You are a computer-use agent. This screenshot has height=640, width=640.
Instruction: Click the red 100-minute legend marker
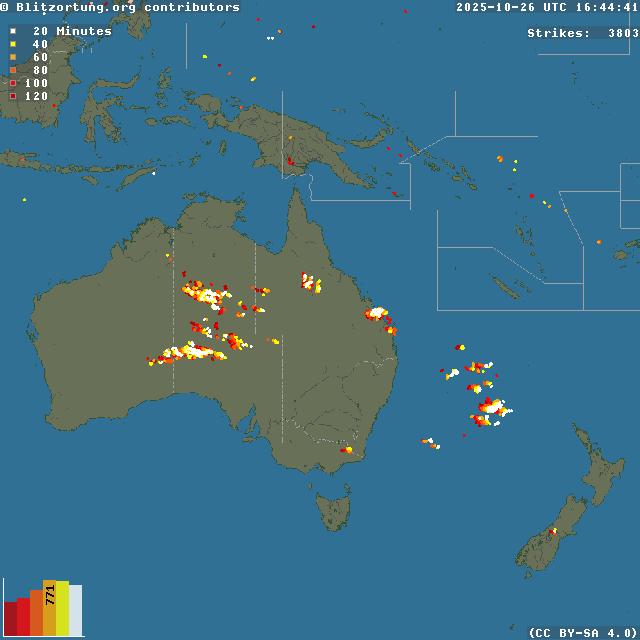click(13, 83)
